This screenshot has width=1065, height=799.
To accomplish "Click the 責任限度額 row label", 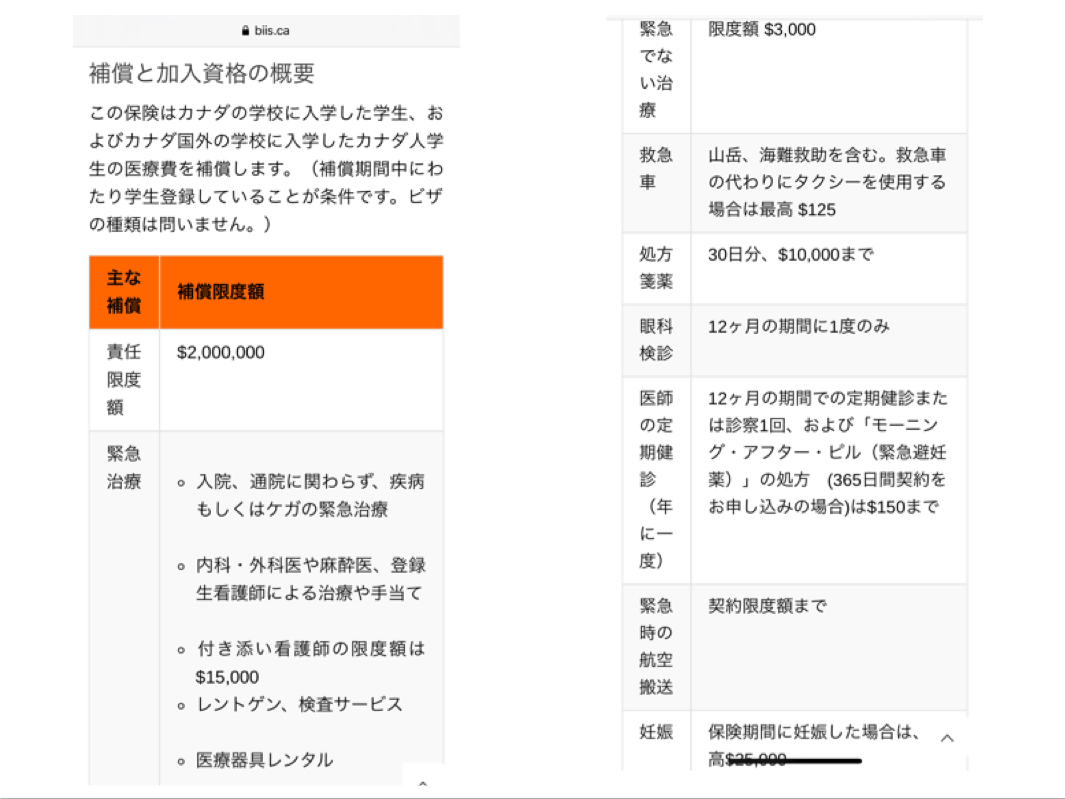I will coord(124,379).
